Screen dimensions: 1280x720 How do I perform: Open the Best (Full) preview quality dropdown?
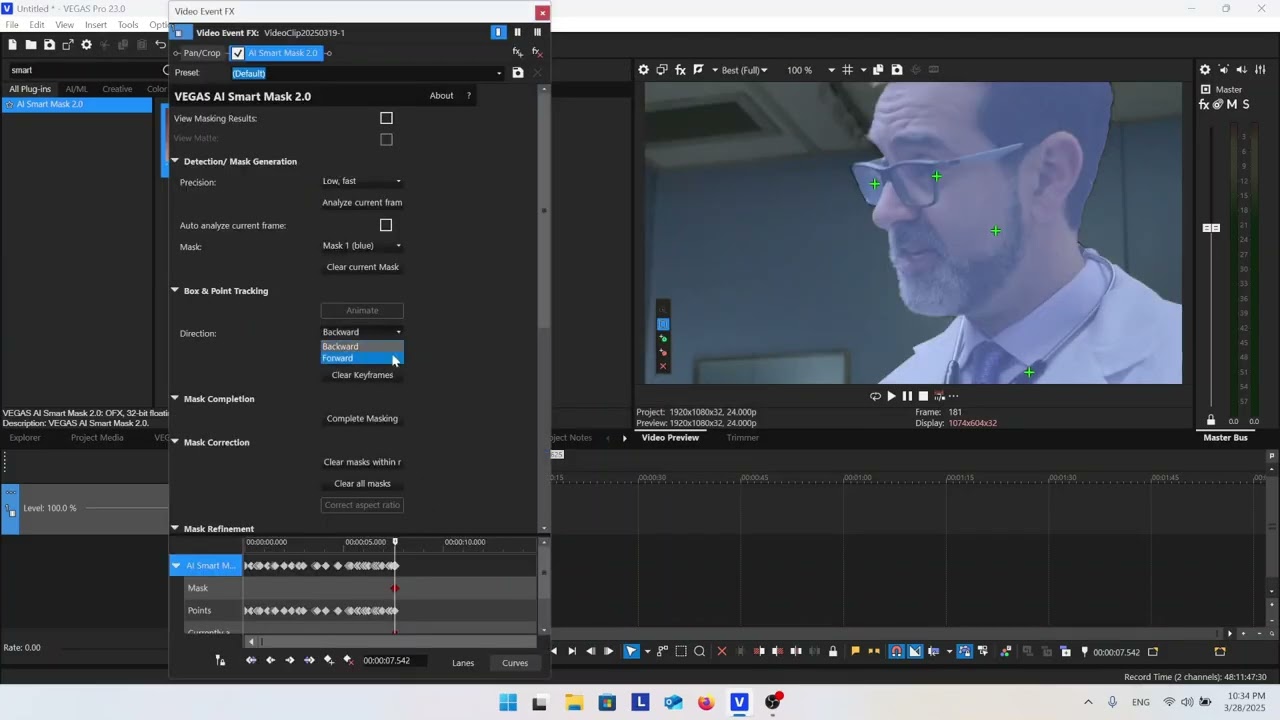pyautogui.click(x=745, y=70)
